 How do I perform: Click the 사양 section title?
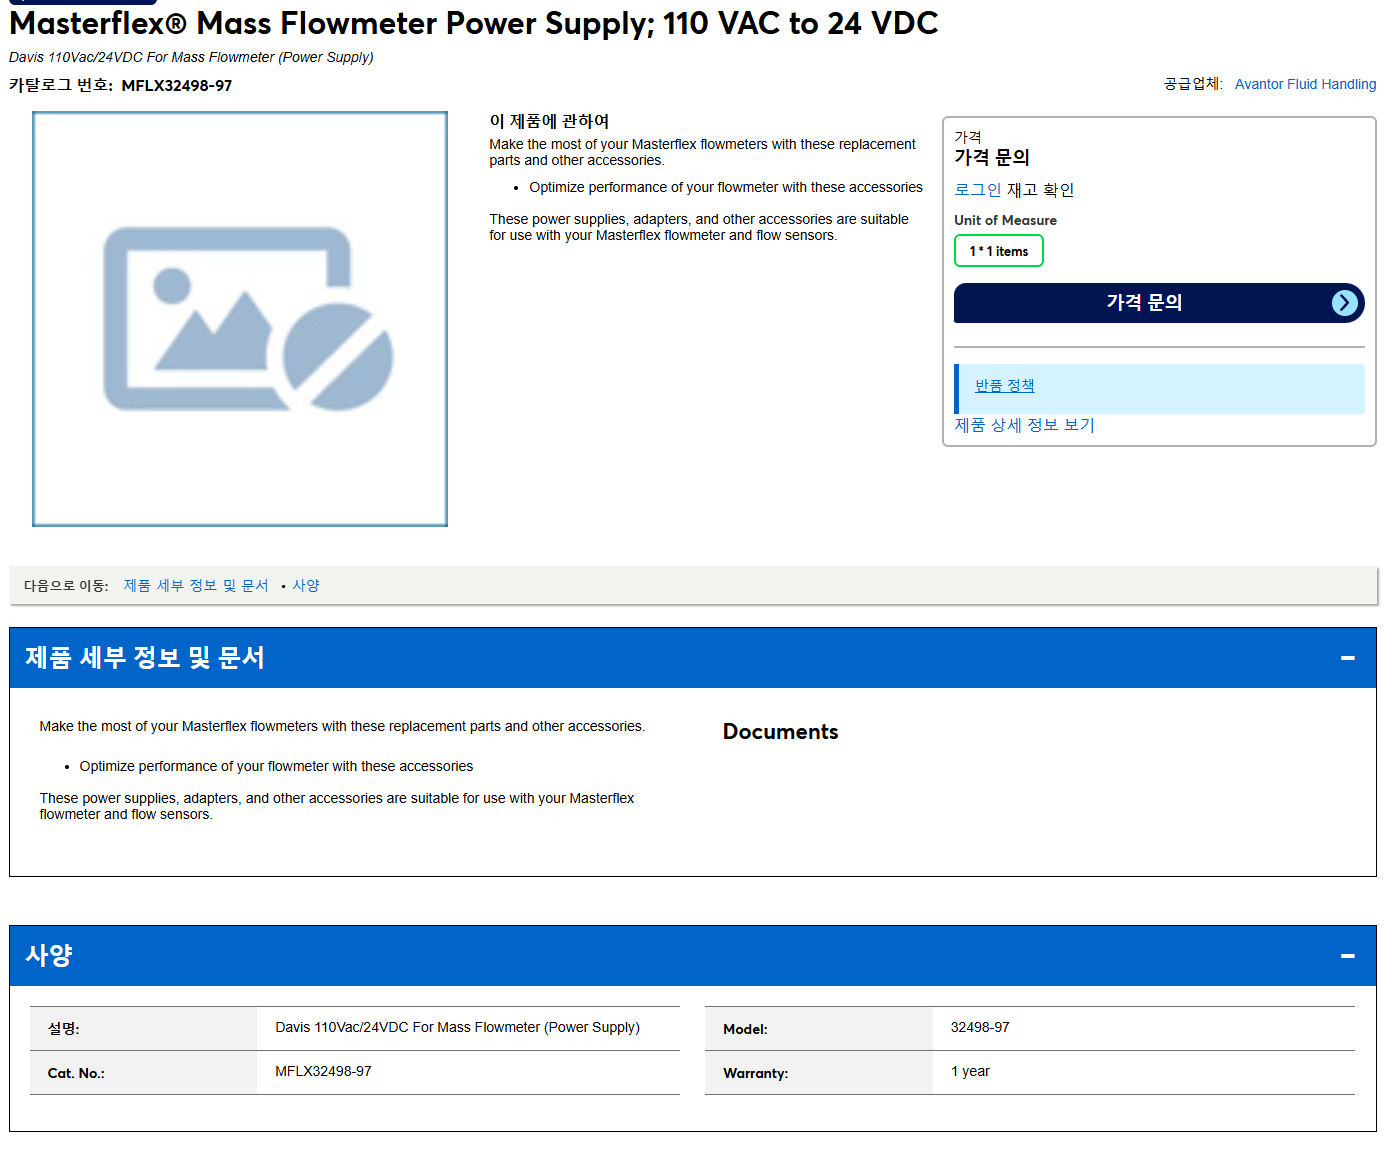click(x=49, y=956)
